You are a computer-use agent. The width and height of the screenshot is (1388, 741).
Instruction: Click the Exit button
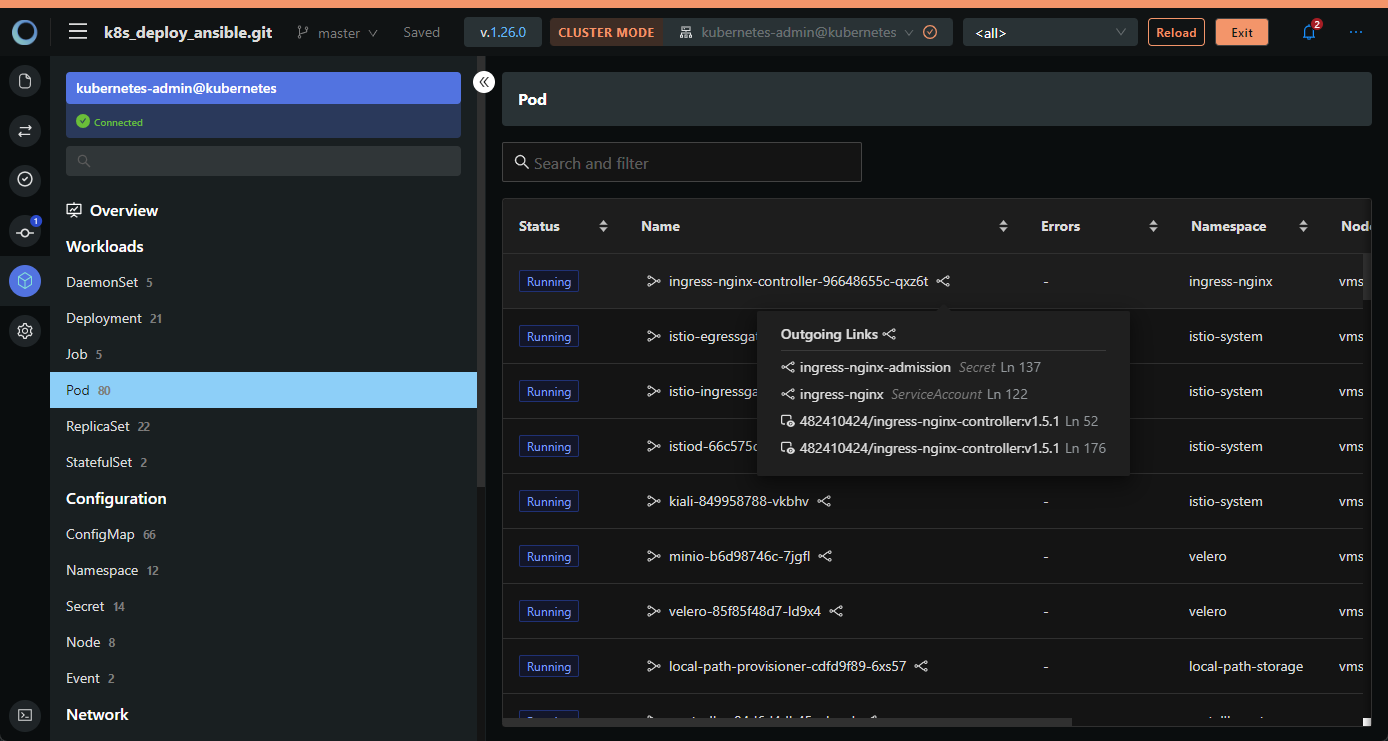click(1242, 32)
